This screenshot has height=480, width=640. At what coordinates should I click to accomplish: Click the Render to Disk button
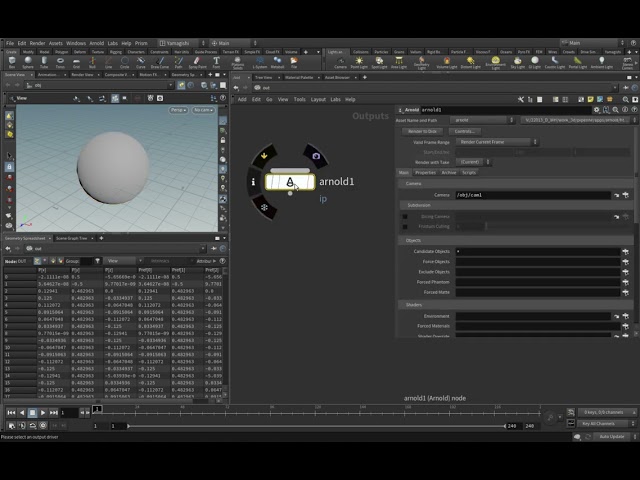422,131
